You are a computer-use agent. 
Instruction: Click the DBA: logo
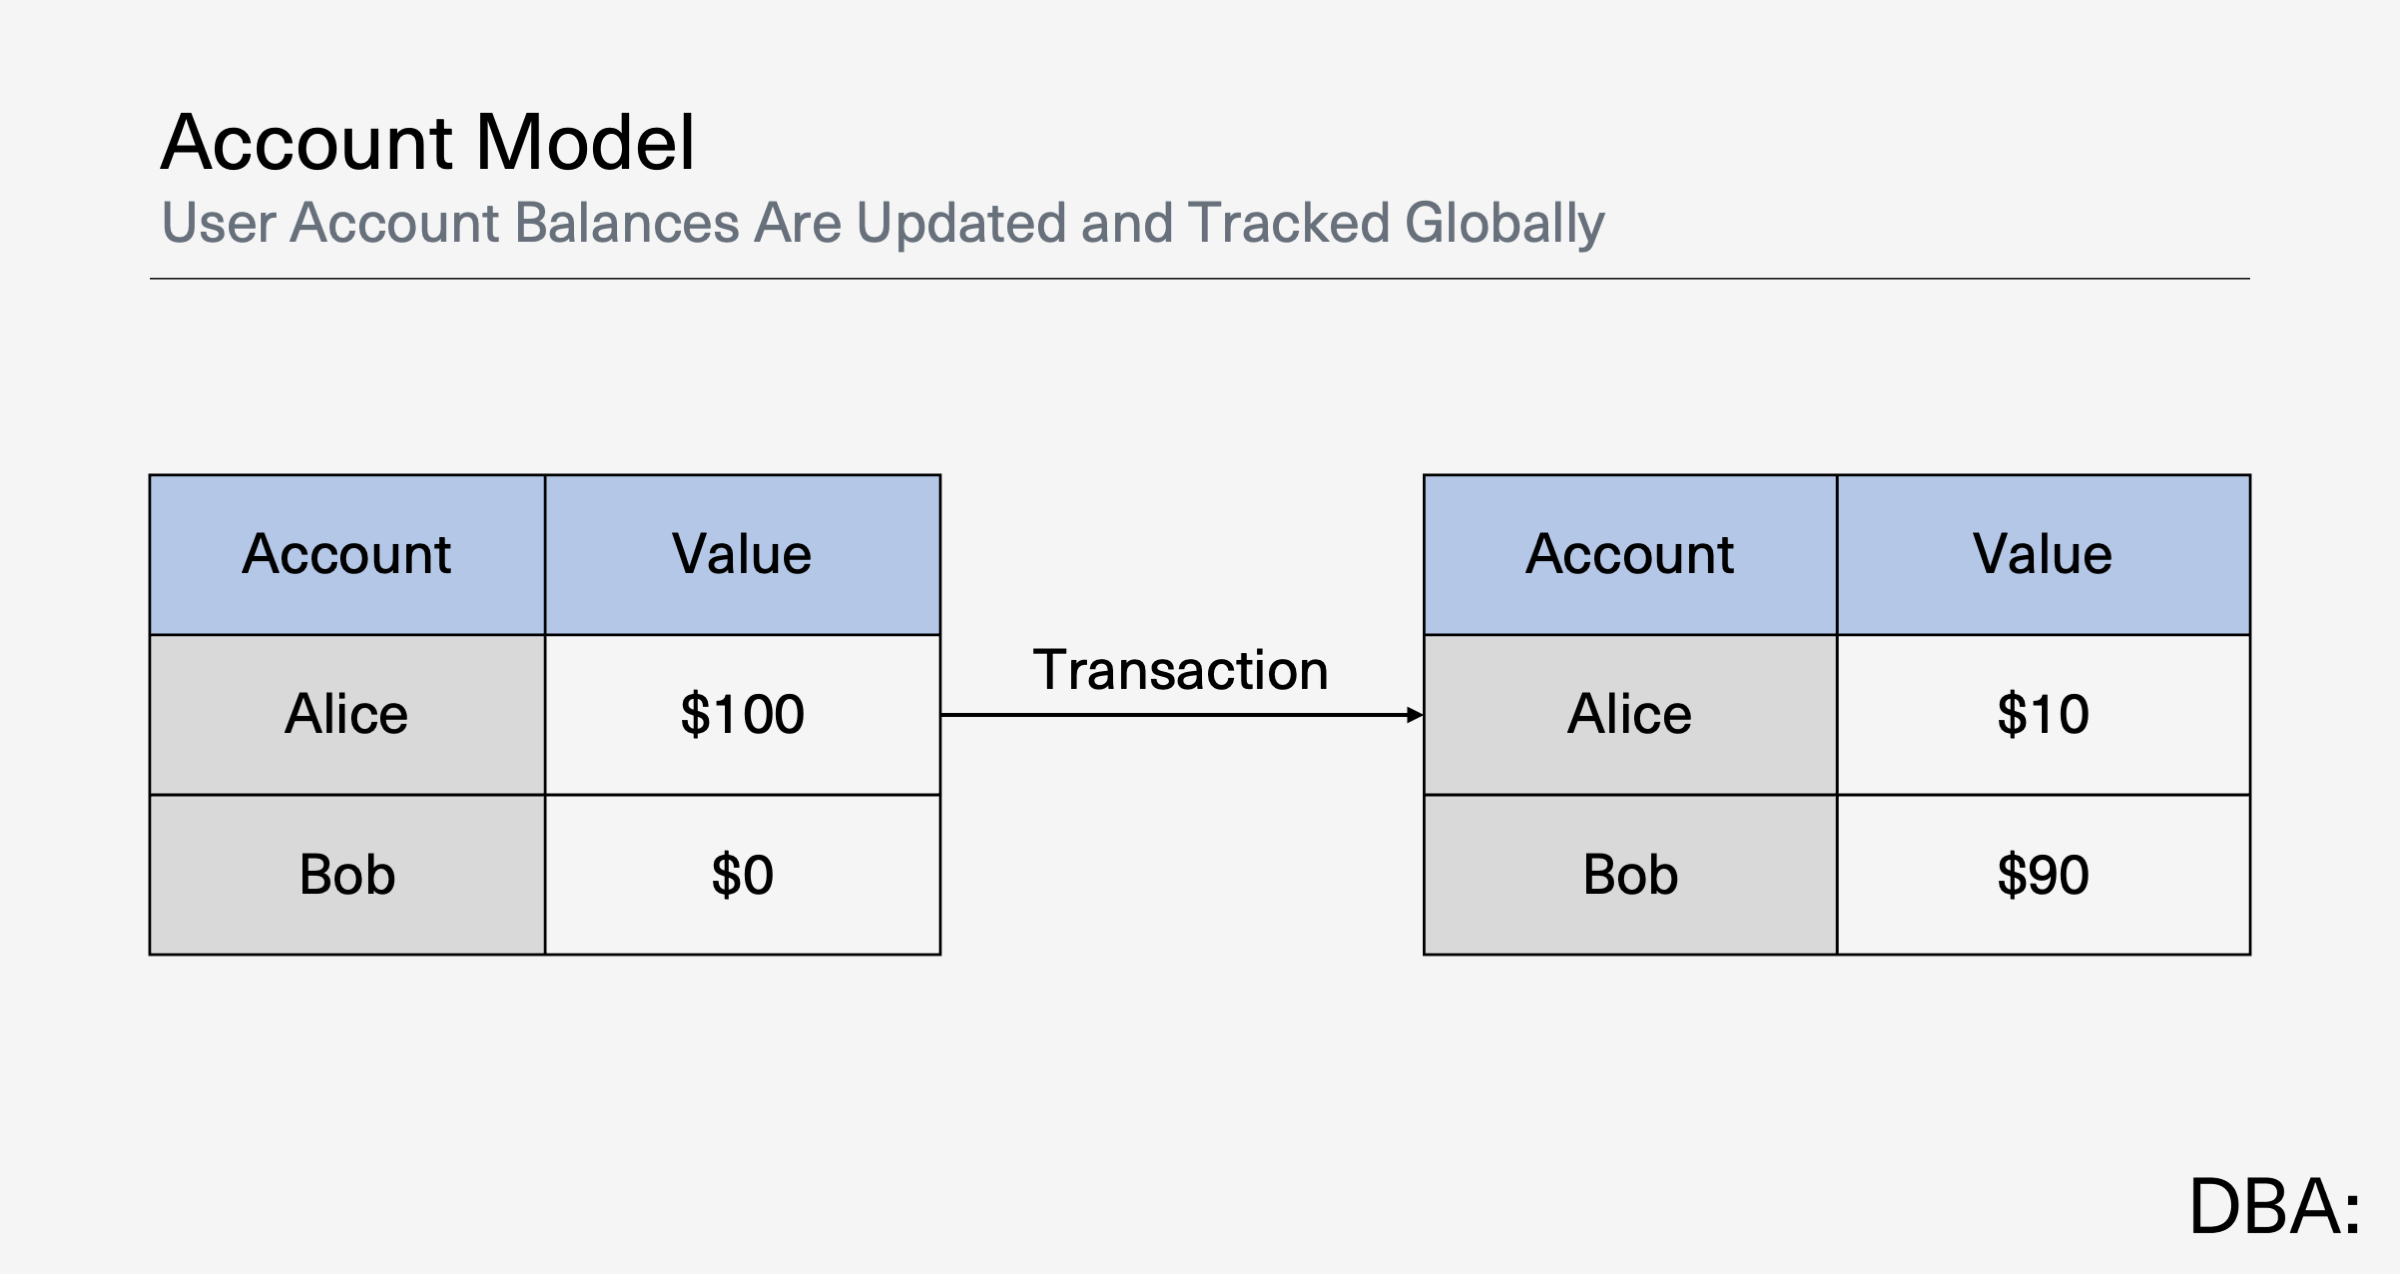2275,1206
